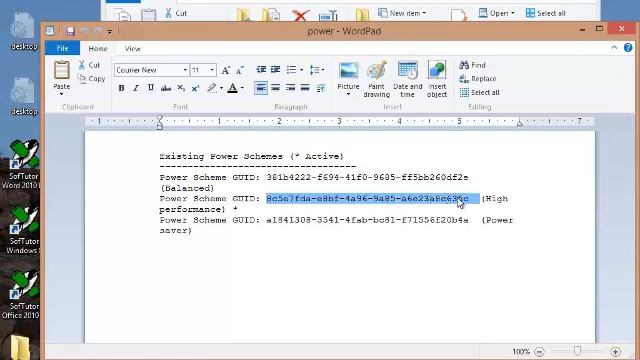The width and height of the screenshot is (640, 360).
Task: Click the red Delete X in Explorer
Action: [x=300, y=16]
